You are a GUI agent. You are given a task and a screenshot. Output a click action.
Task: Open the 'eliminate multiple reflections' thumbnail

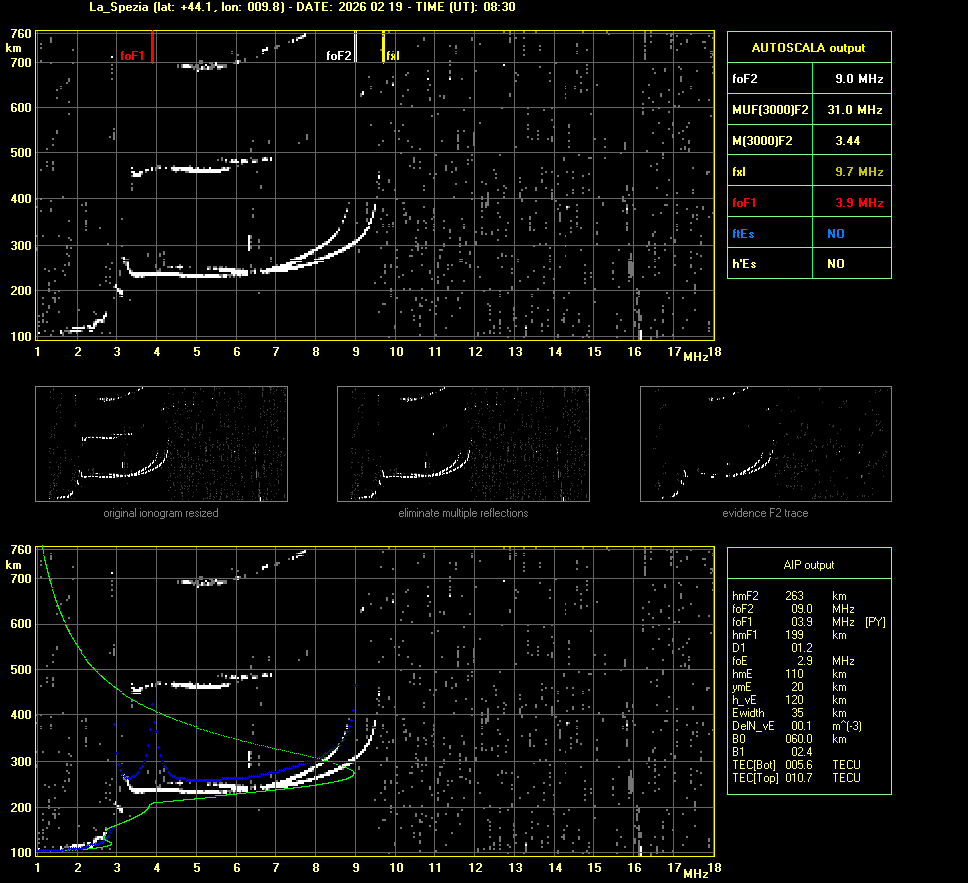463,444
